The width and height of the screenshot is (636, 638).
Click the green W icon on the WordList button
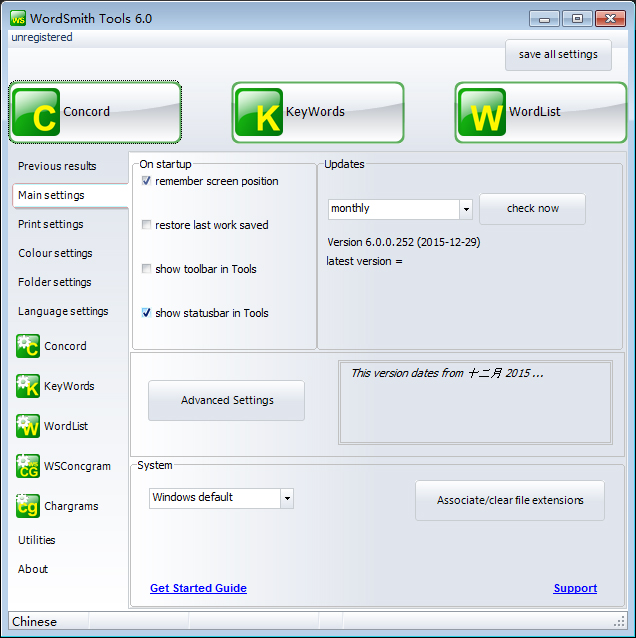[482, 112]
